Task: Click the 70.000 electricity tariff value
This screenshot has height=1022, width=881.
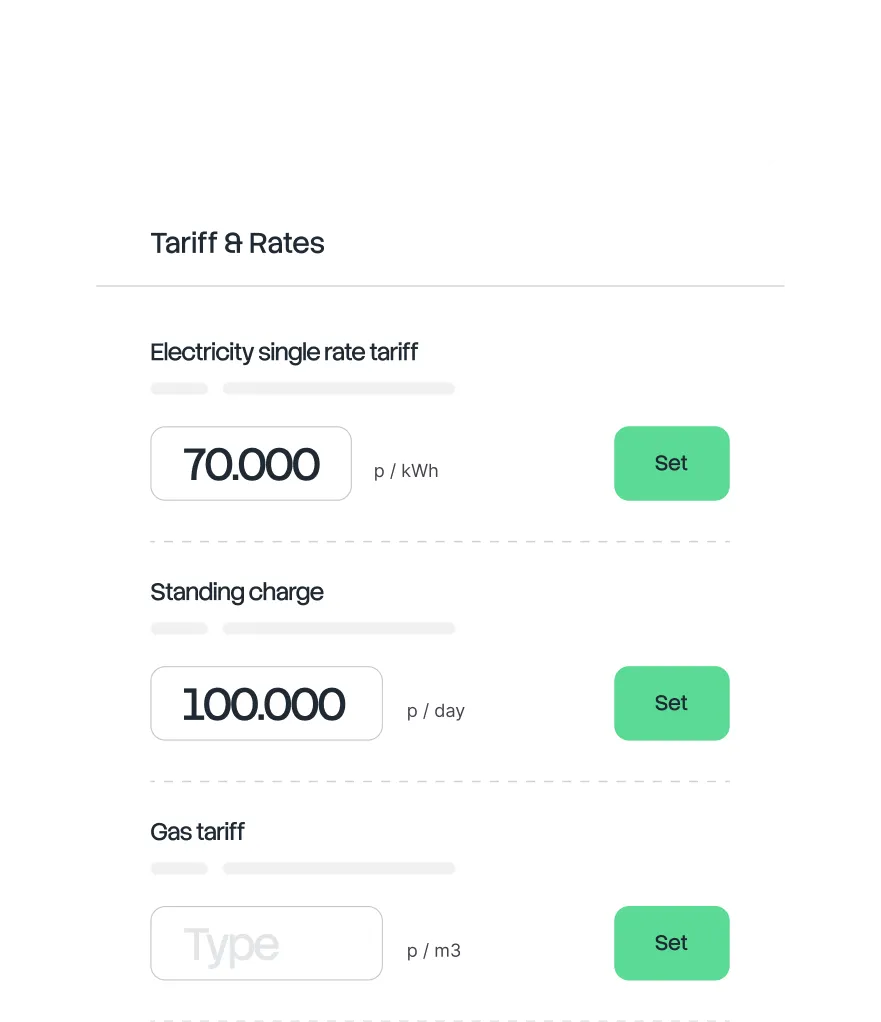Action: (x=250, y=463)
